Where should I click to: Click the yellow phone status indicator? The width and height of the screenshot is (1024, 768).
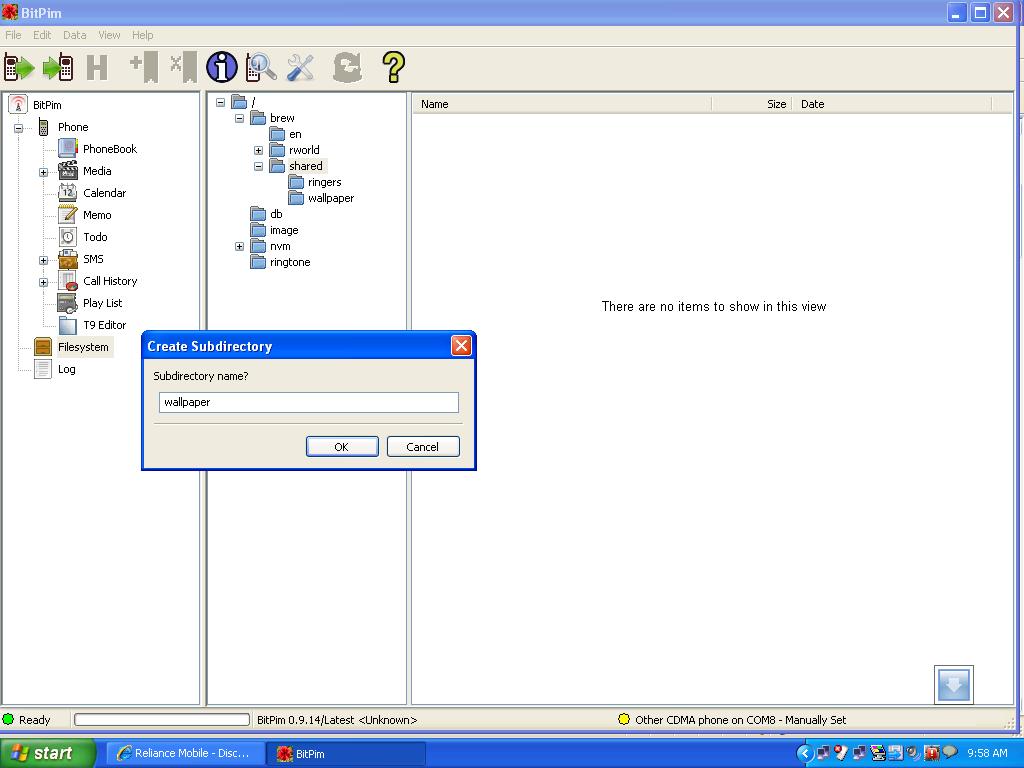pyautogui.click(x=624, y=719)
